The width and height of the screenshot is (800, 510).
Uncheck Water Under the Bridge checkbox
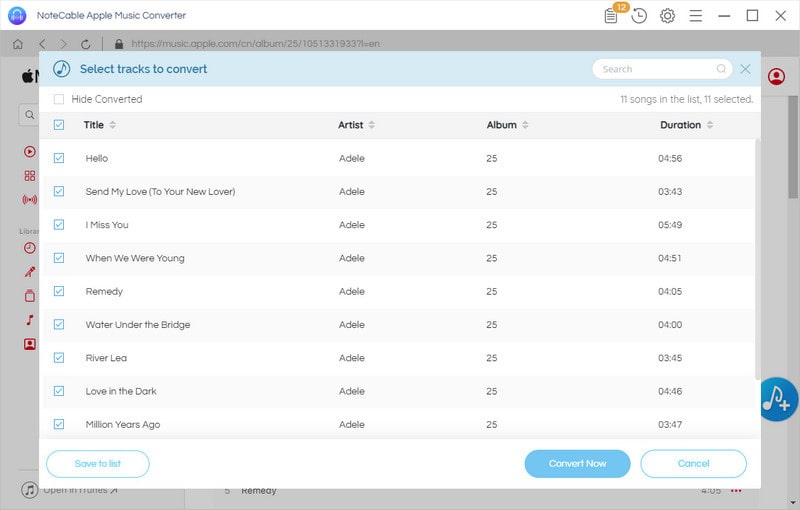coord(59,324)
